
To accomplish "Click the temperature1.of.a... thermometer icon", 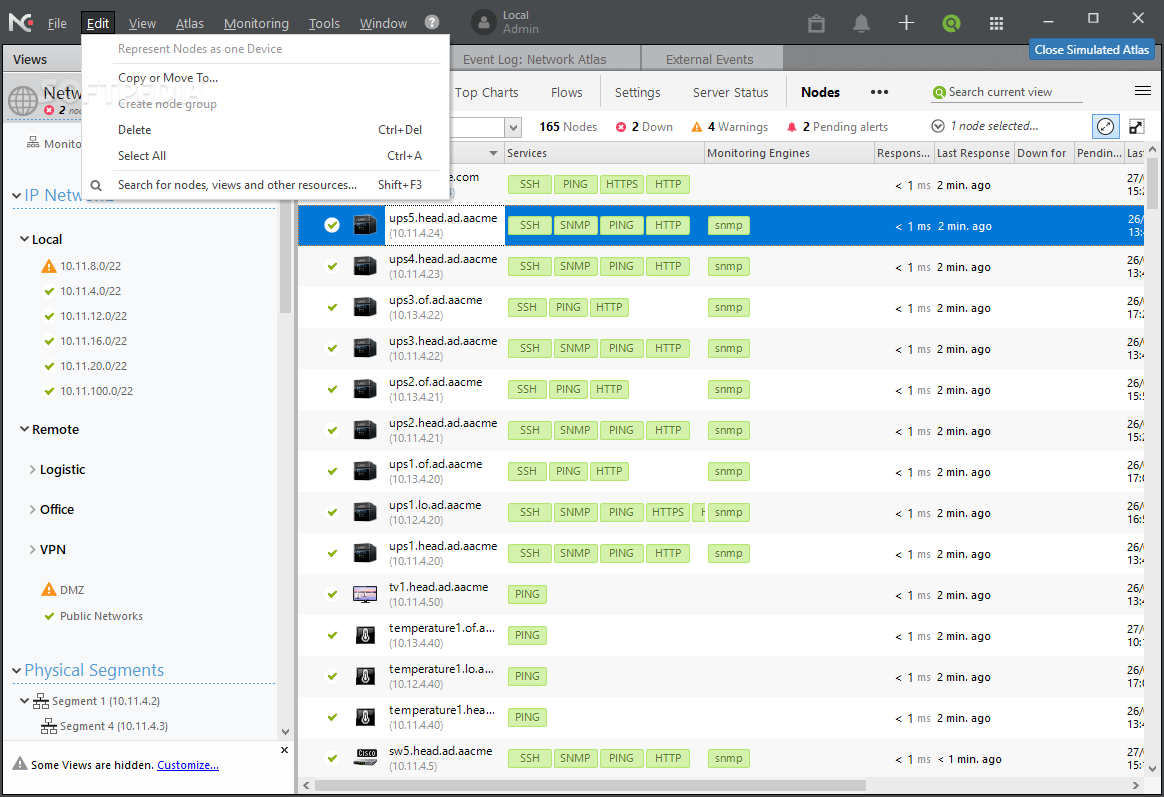I will coord(364,635).
